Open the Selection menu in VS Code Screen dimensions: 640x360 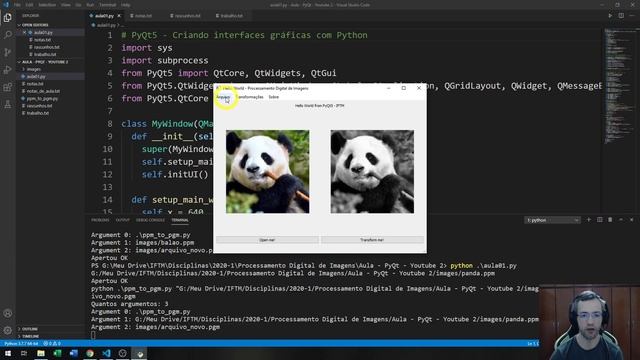click(47, 5)
